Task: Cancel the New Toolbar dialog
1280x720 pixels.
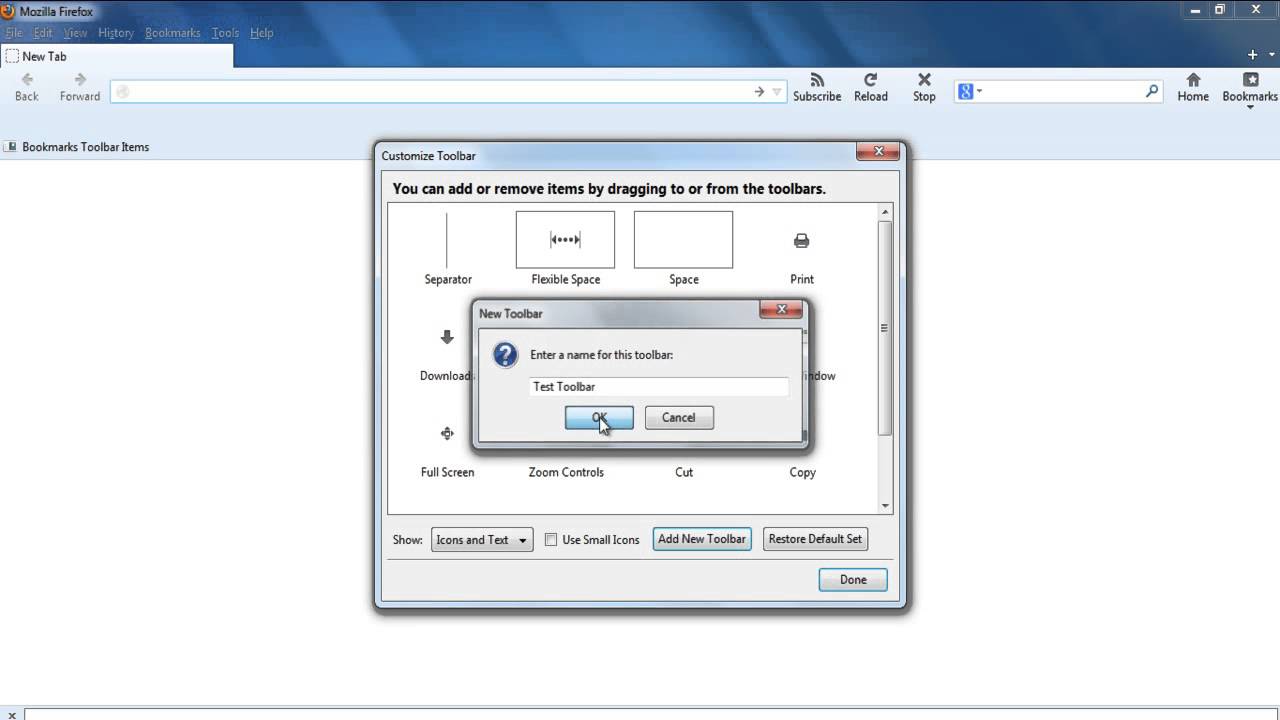Action: pos(679,418)
